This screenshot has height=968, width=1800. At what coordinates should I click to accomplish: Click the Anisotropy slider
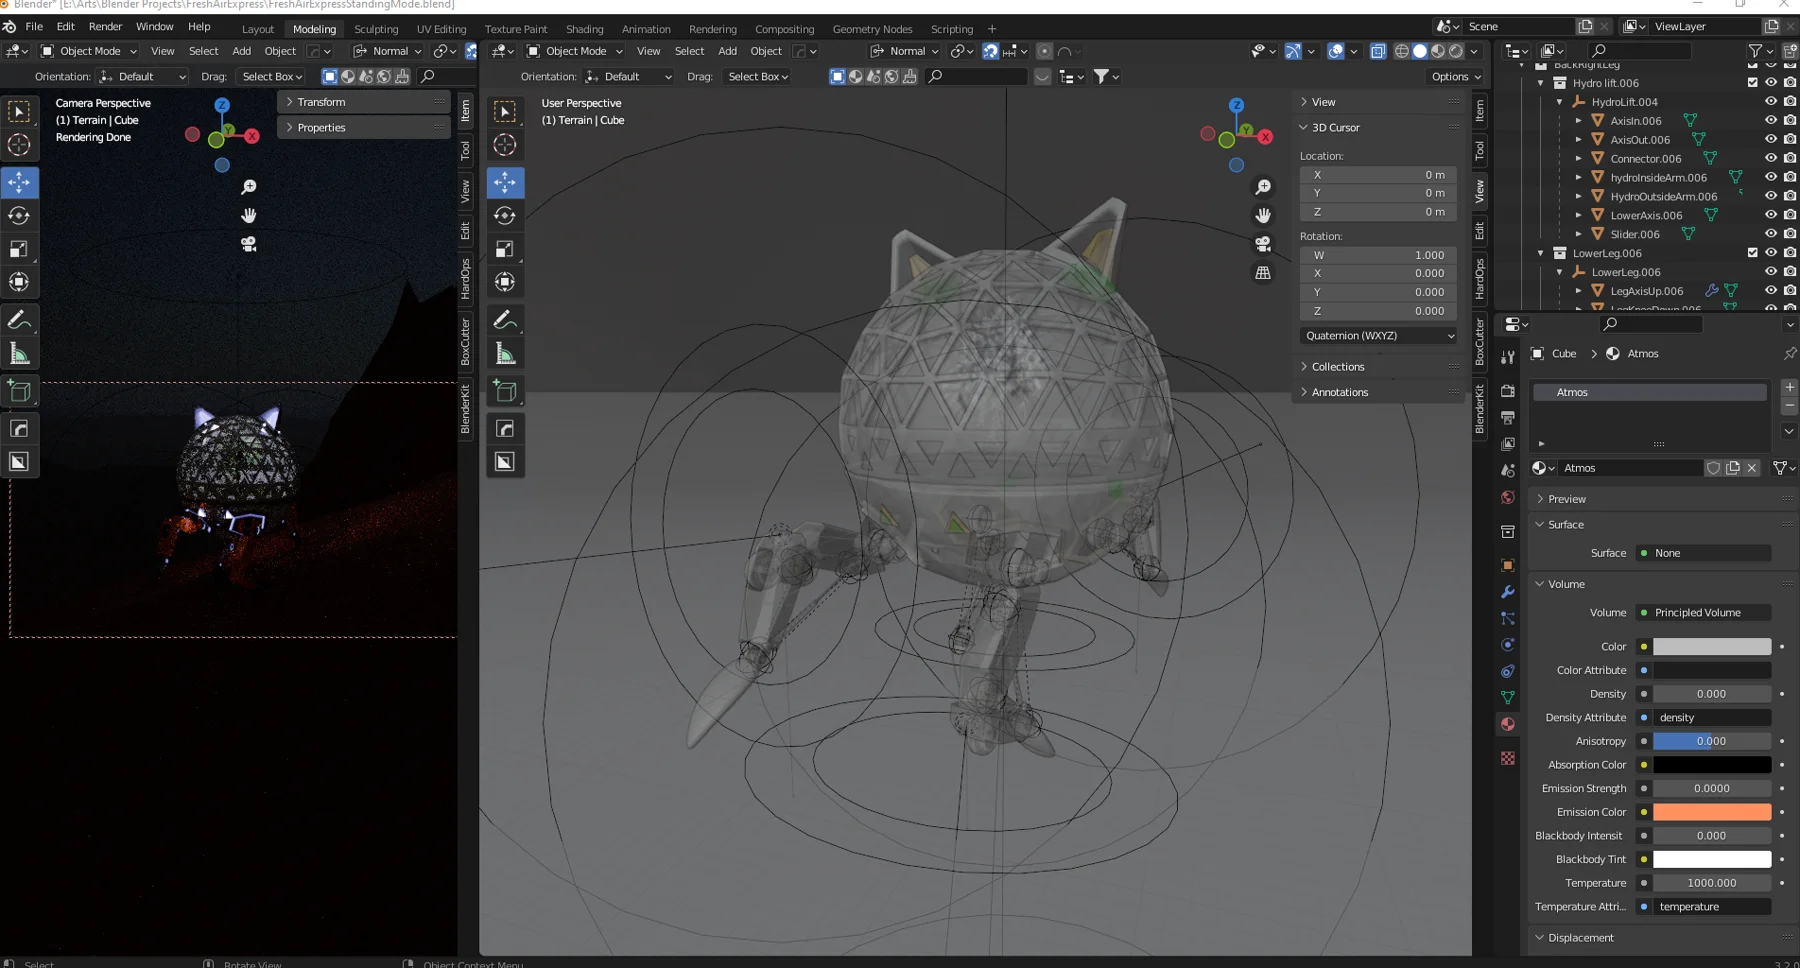[x=1712, y=741]
